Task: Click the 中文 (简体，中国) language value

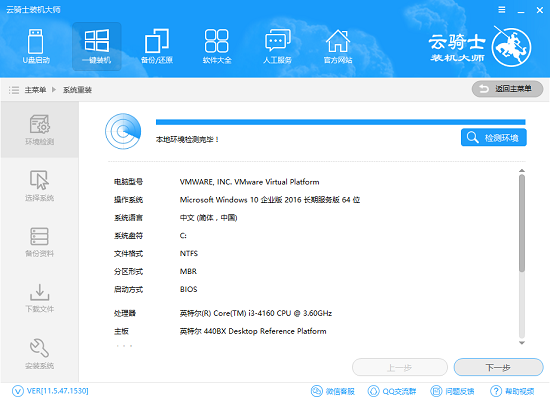Action: point(208,218)
